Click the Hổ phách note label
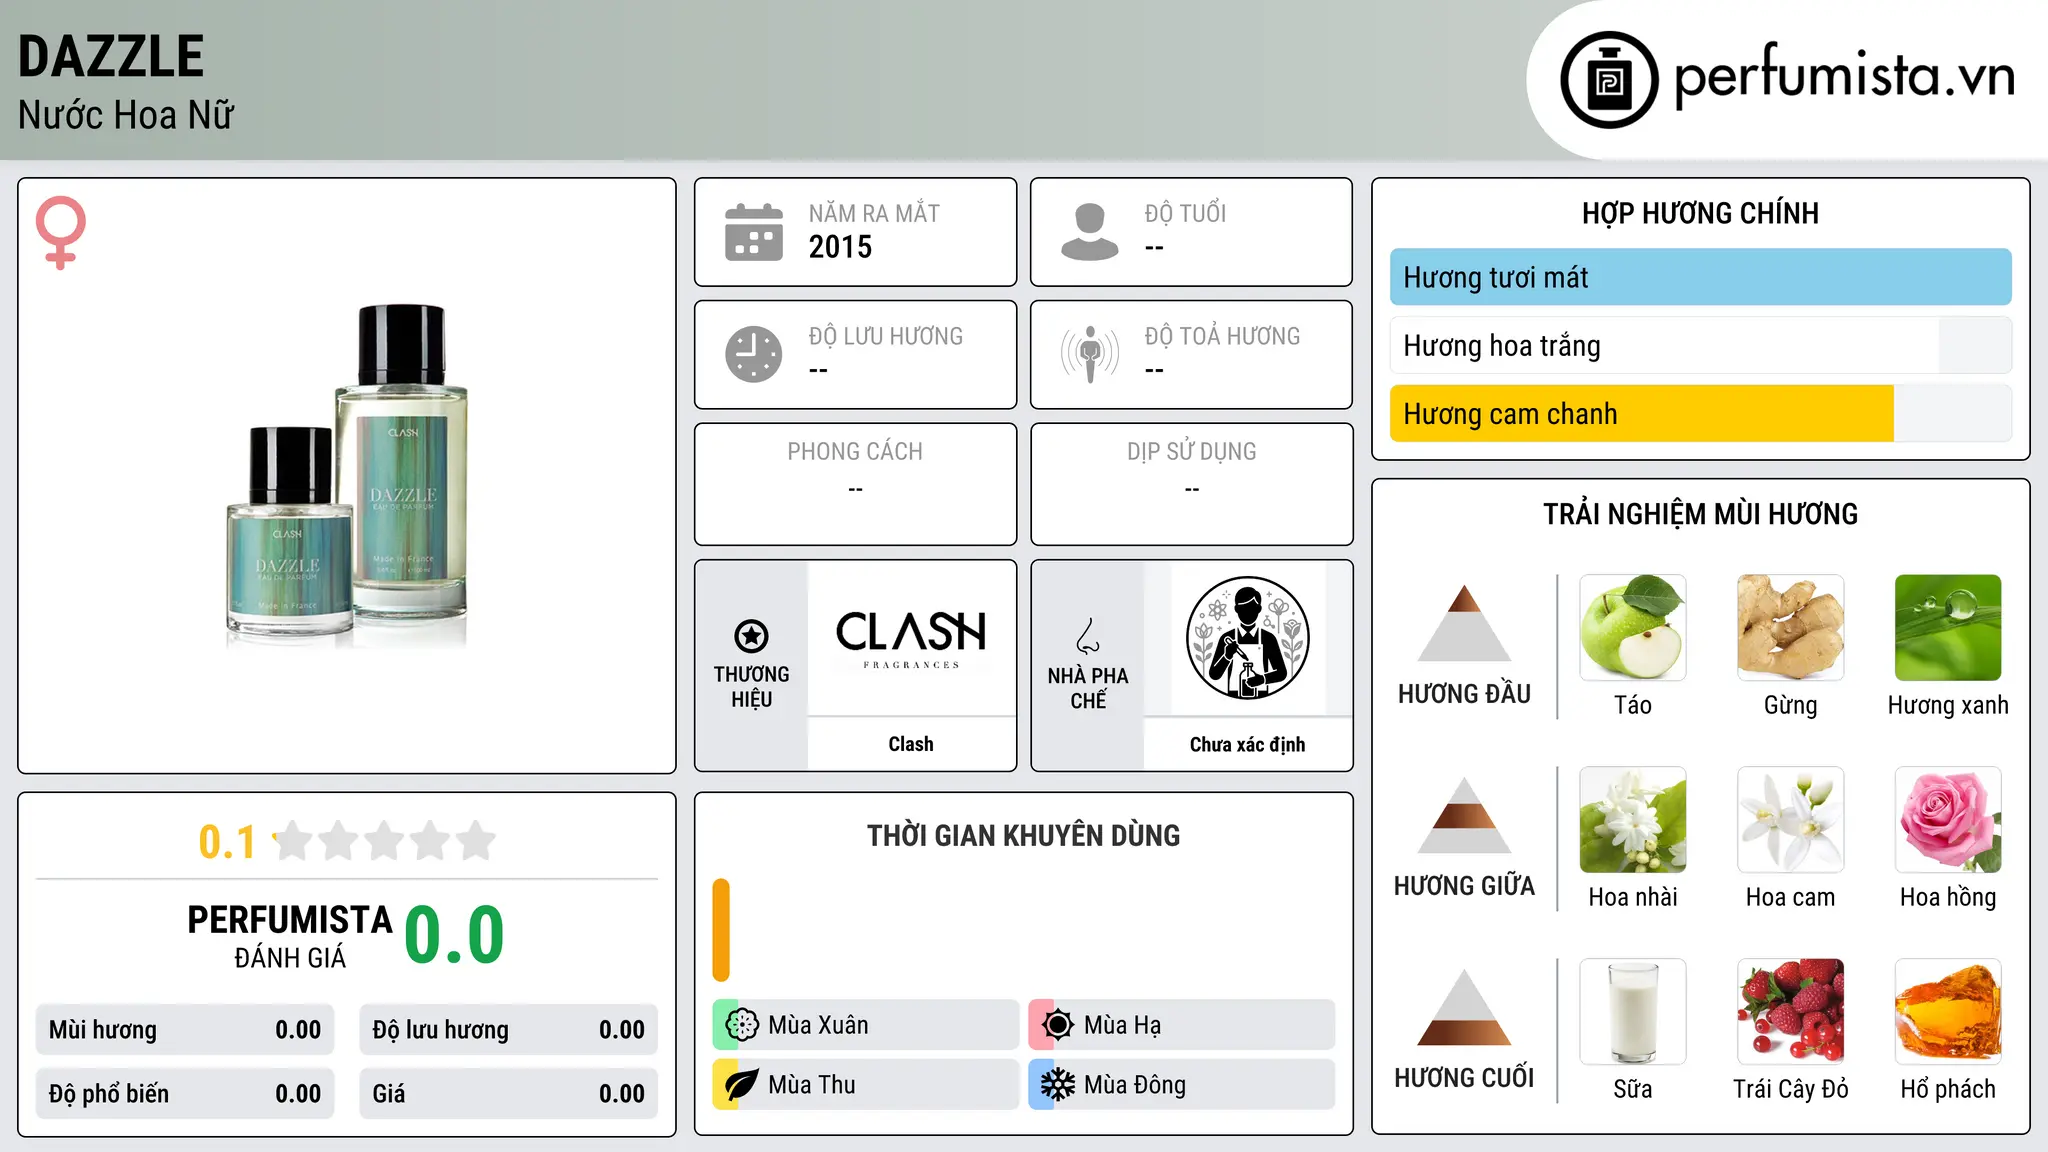Viewport: 2048px width, 1152px height. pos(1948,1089)
